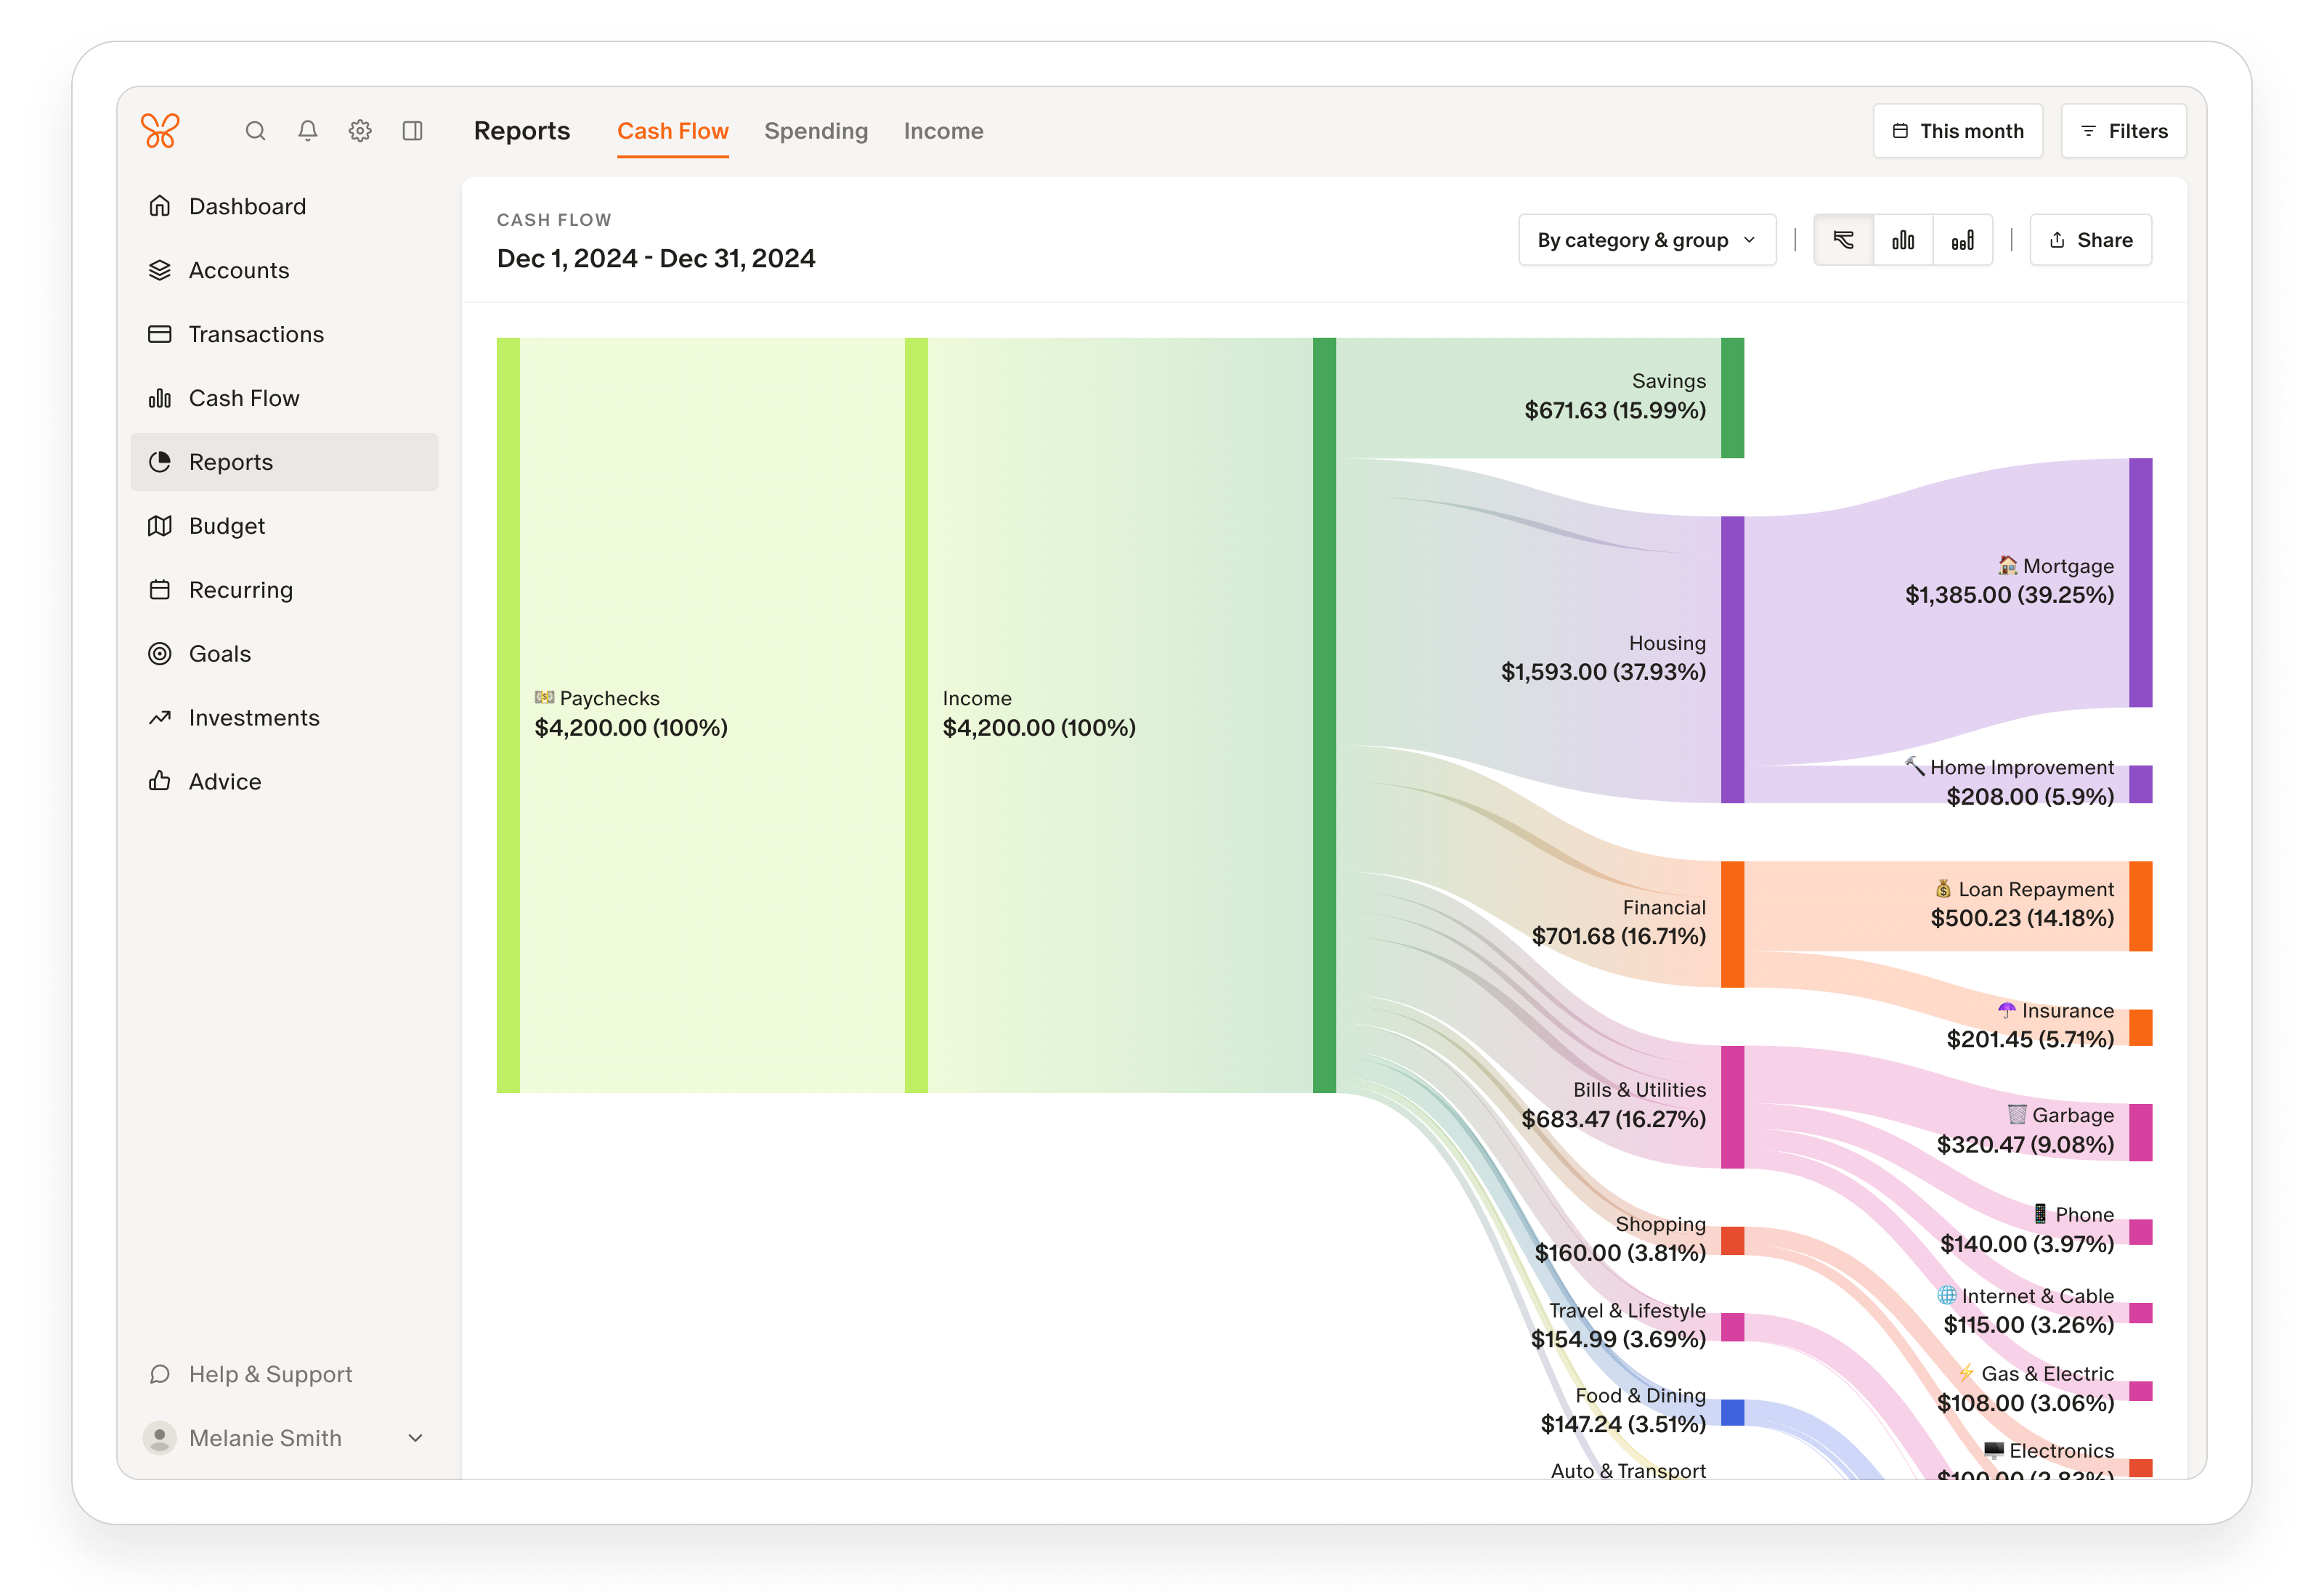Click the Savings flow node

(x=1732, y=398)
